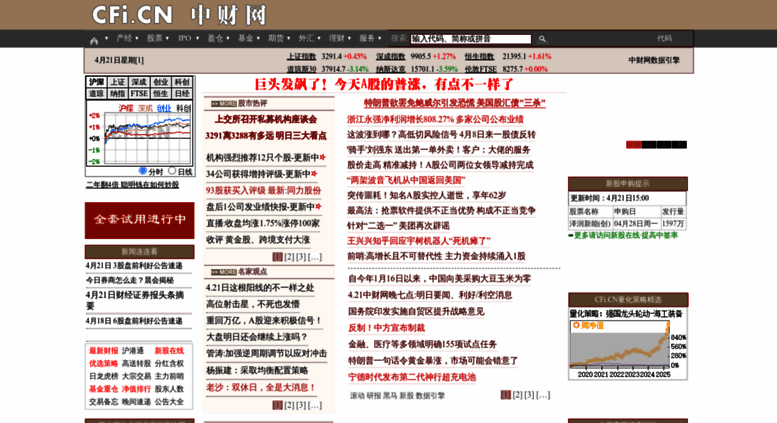Open the 道琼斯30 index link
The height and width of the screenshot is (423, 777).
[301, 69]
